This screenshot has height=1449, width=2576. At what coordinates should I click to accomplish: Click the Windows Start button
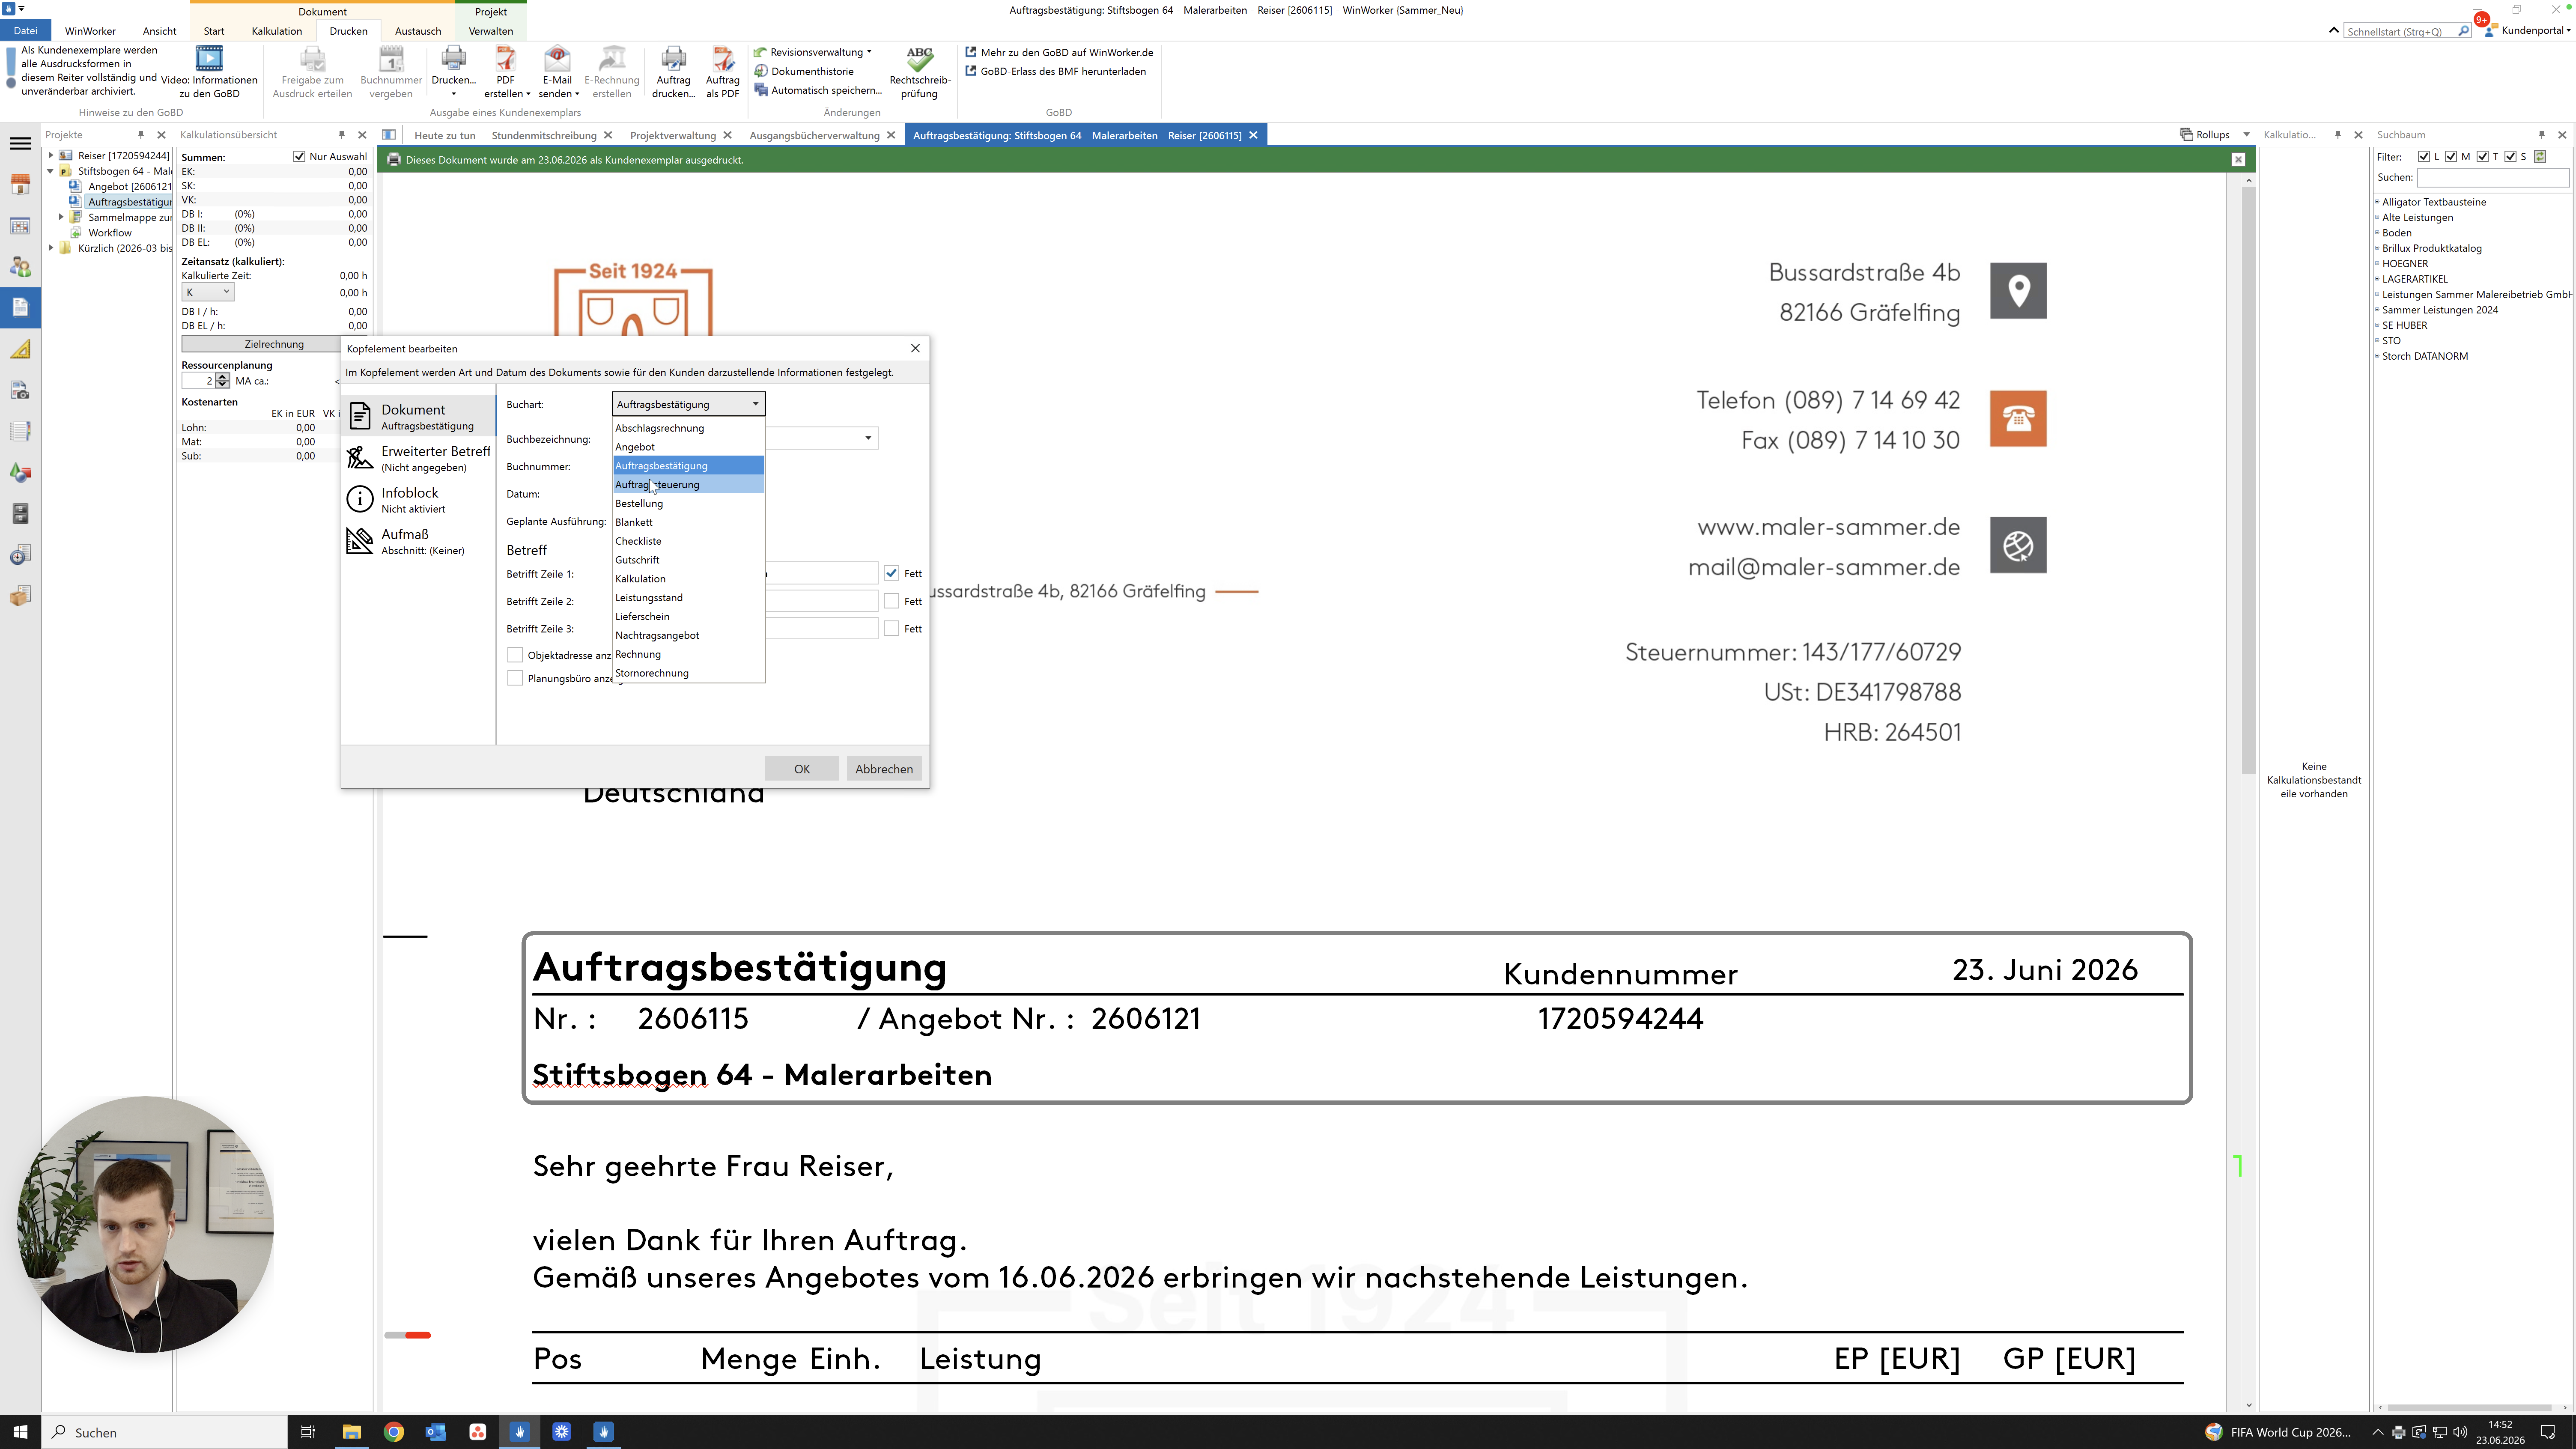click(20, 1432)
